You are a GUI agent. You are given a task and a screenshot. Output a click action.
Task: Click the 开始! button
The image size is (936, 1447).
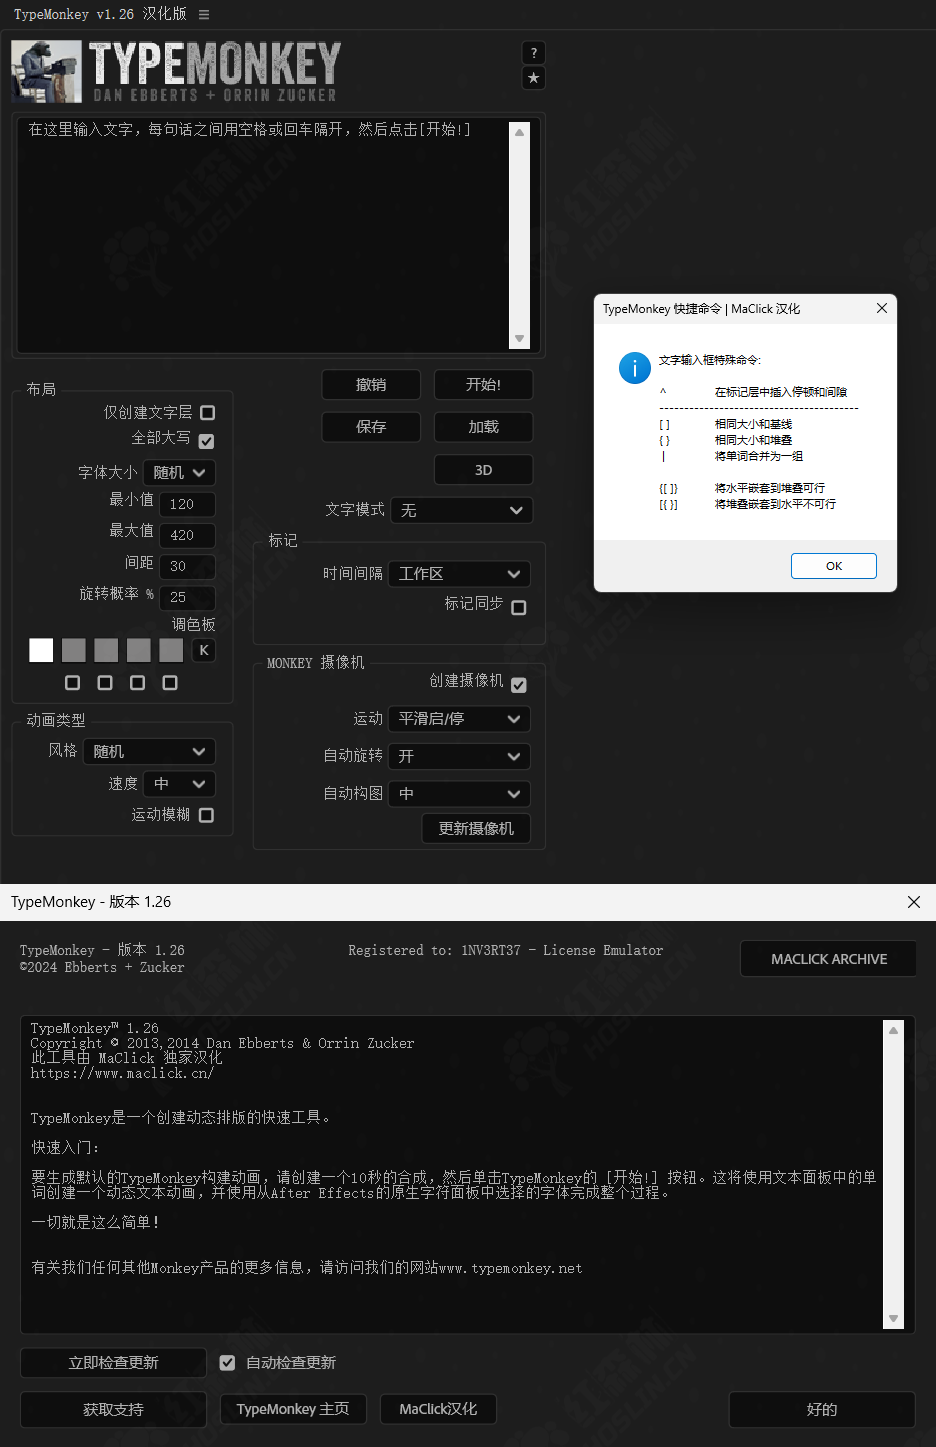click(484, 385)
